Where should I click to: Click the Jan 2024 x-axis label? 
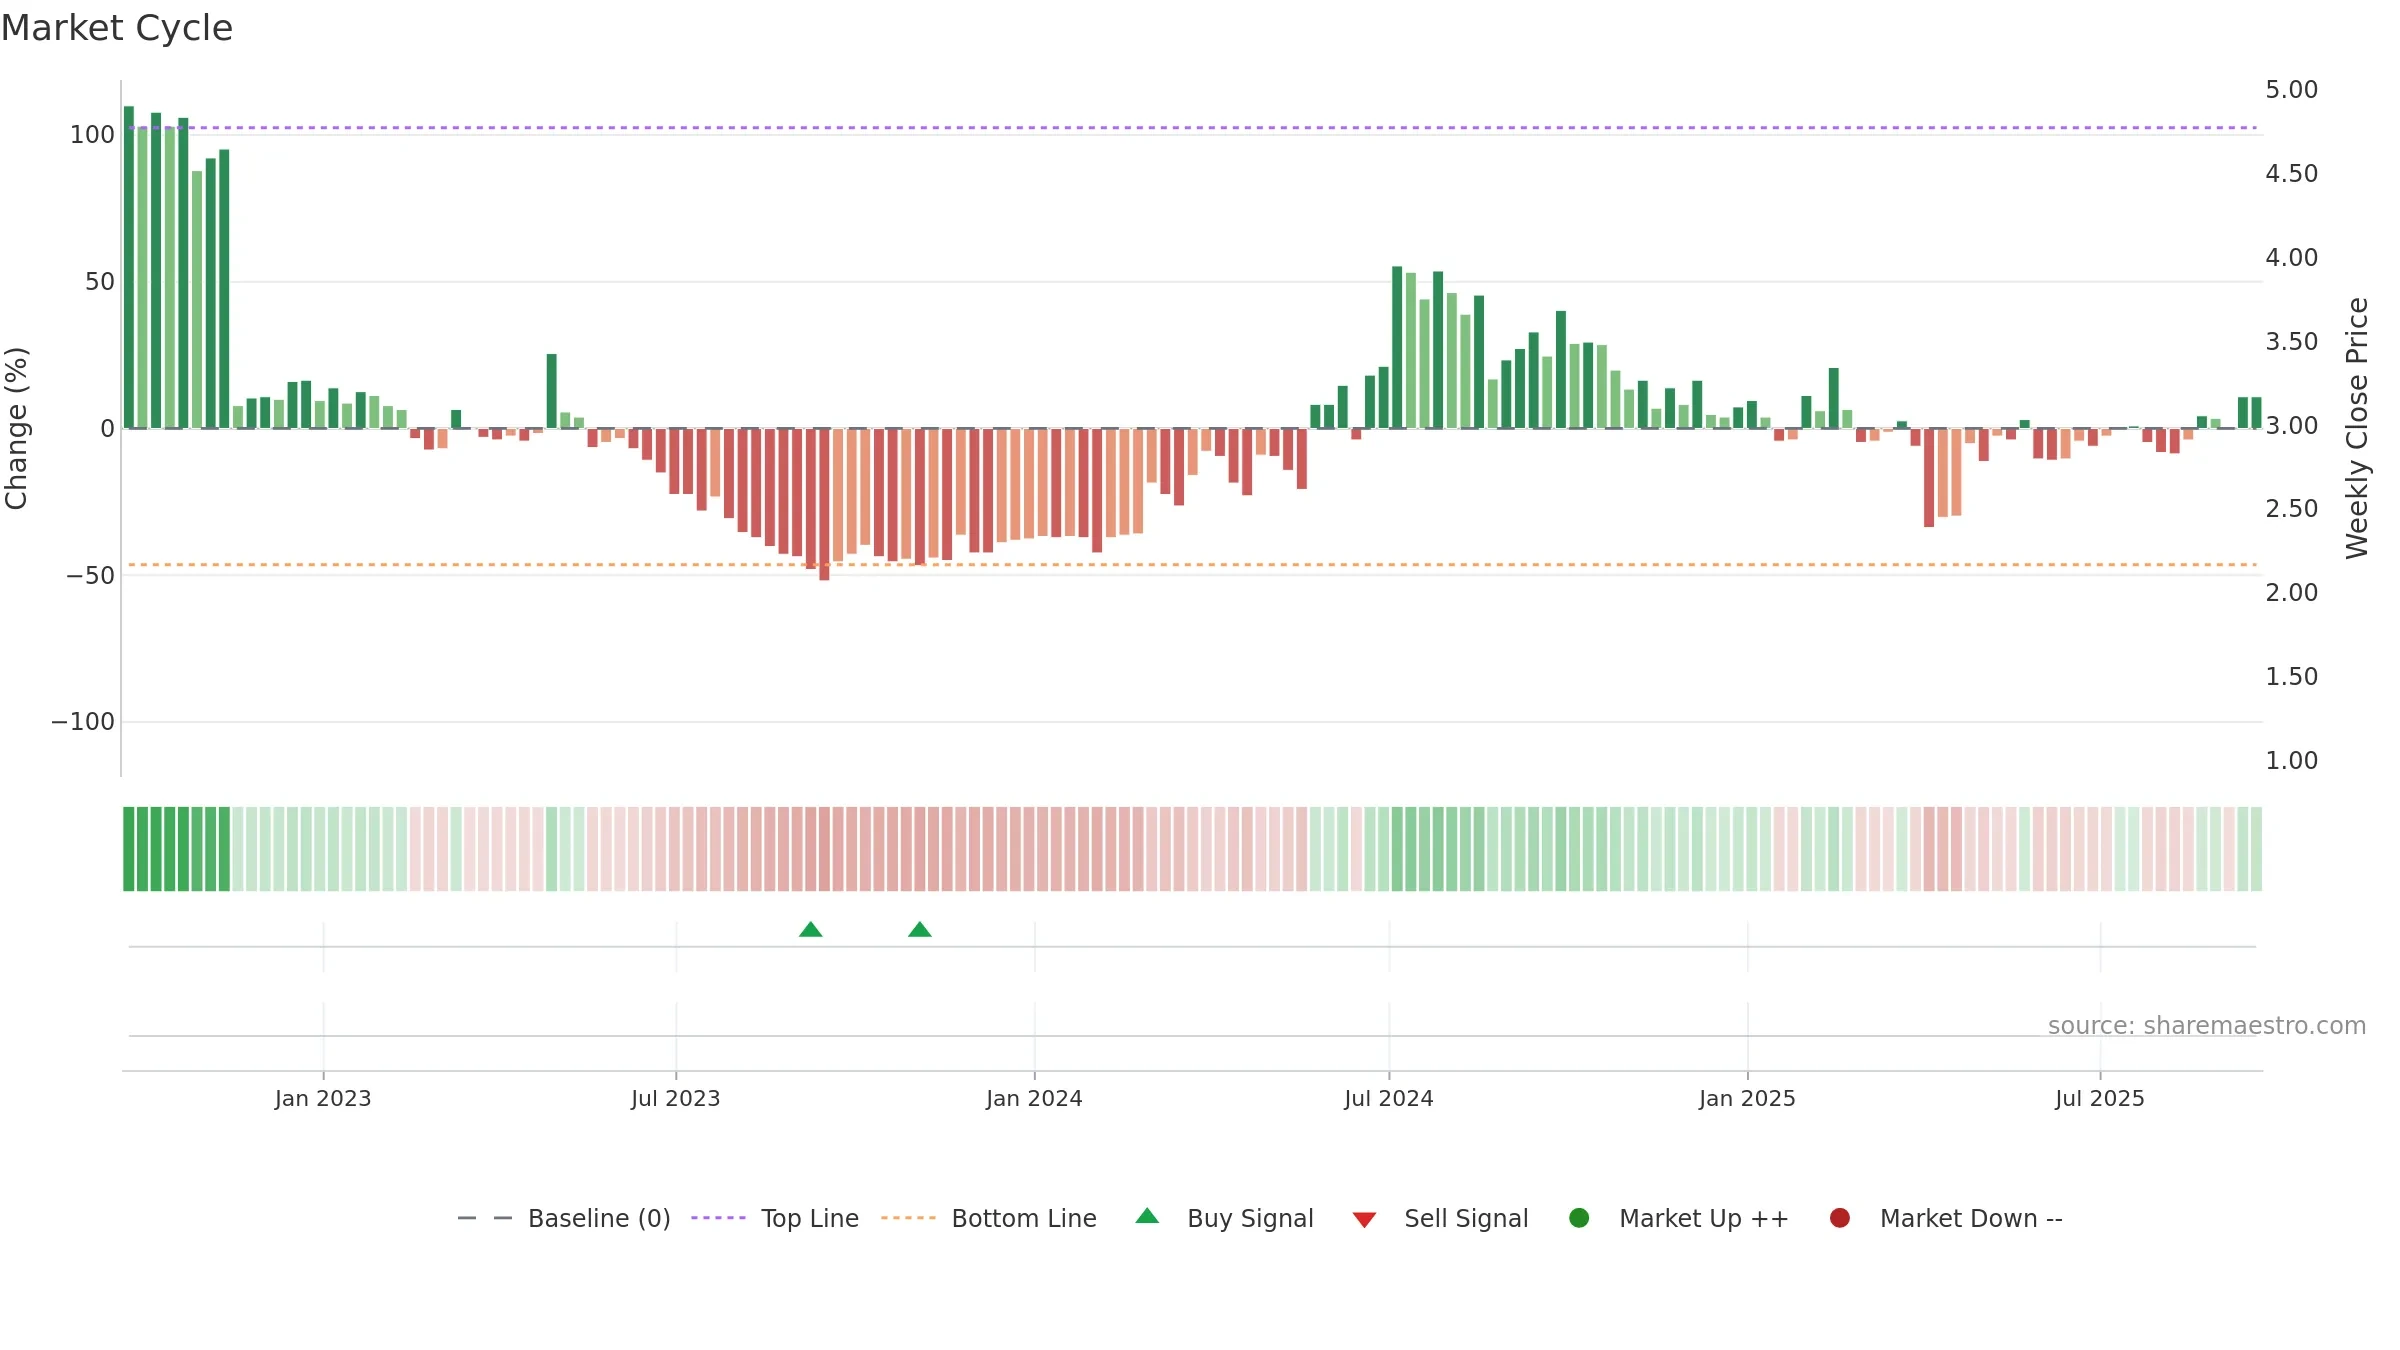tap(1034, 1099)
